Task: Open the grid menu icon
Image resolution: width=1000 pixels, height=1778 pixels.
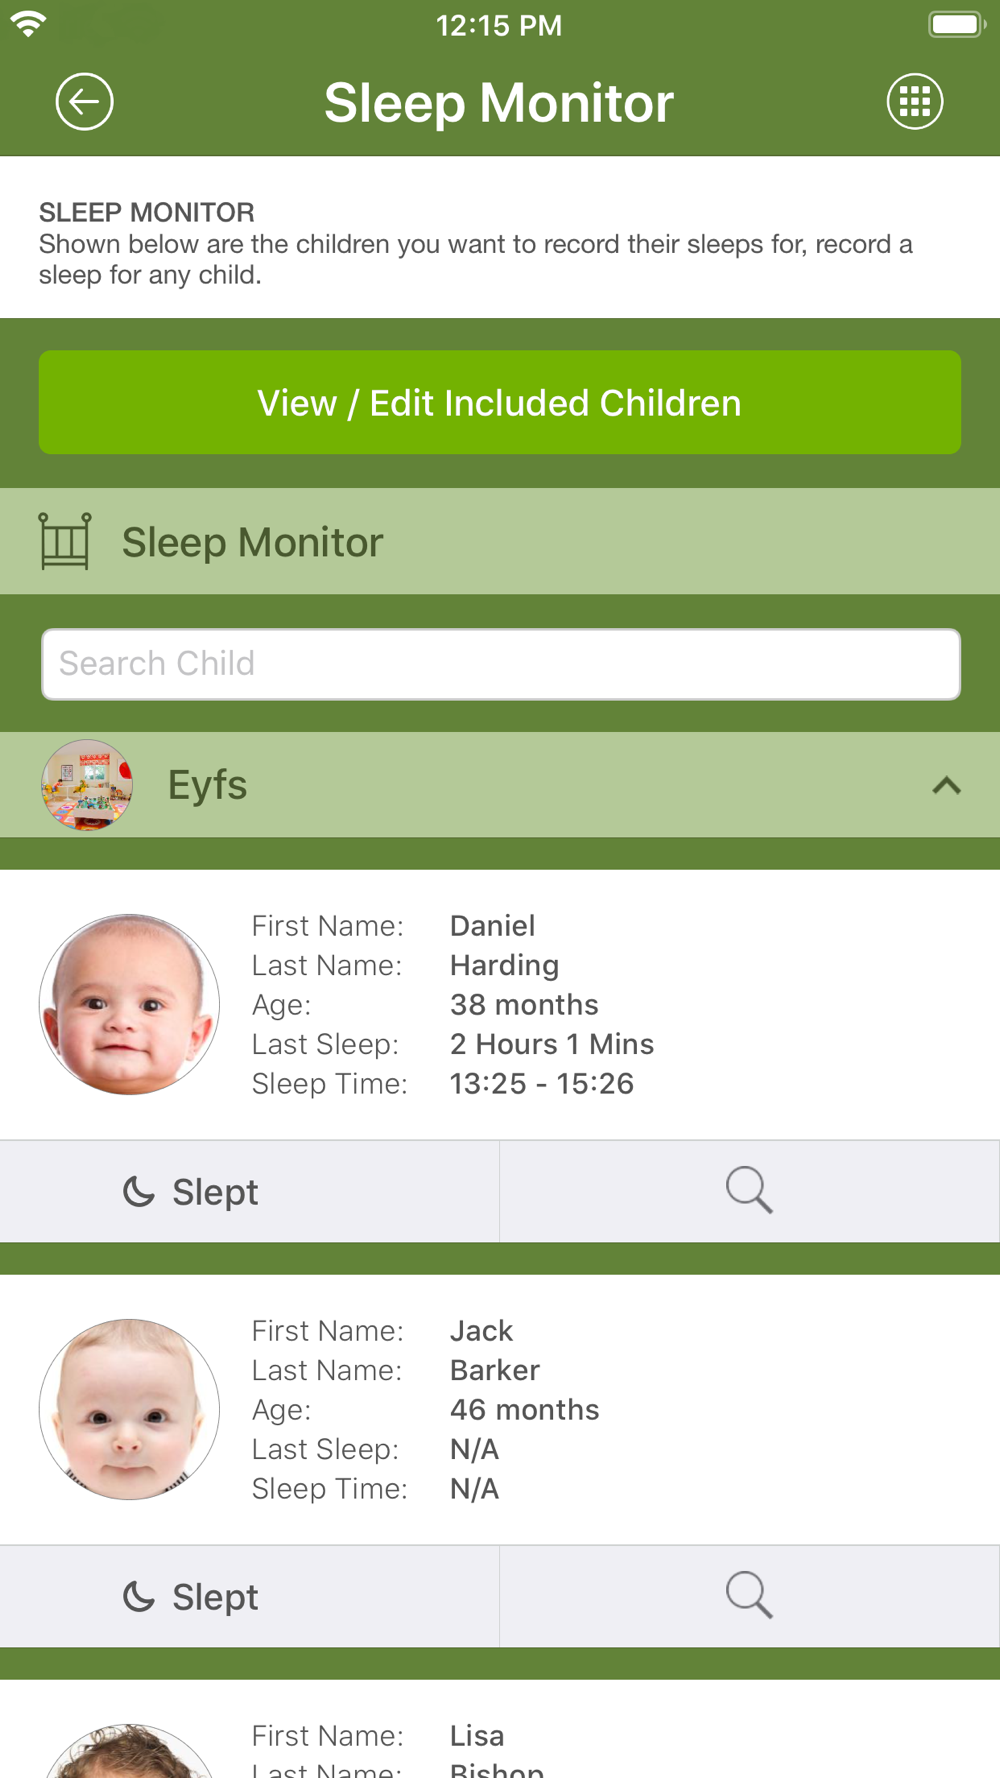Action: coord(915,101)
